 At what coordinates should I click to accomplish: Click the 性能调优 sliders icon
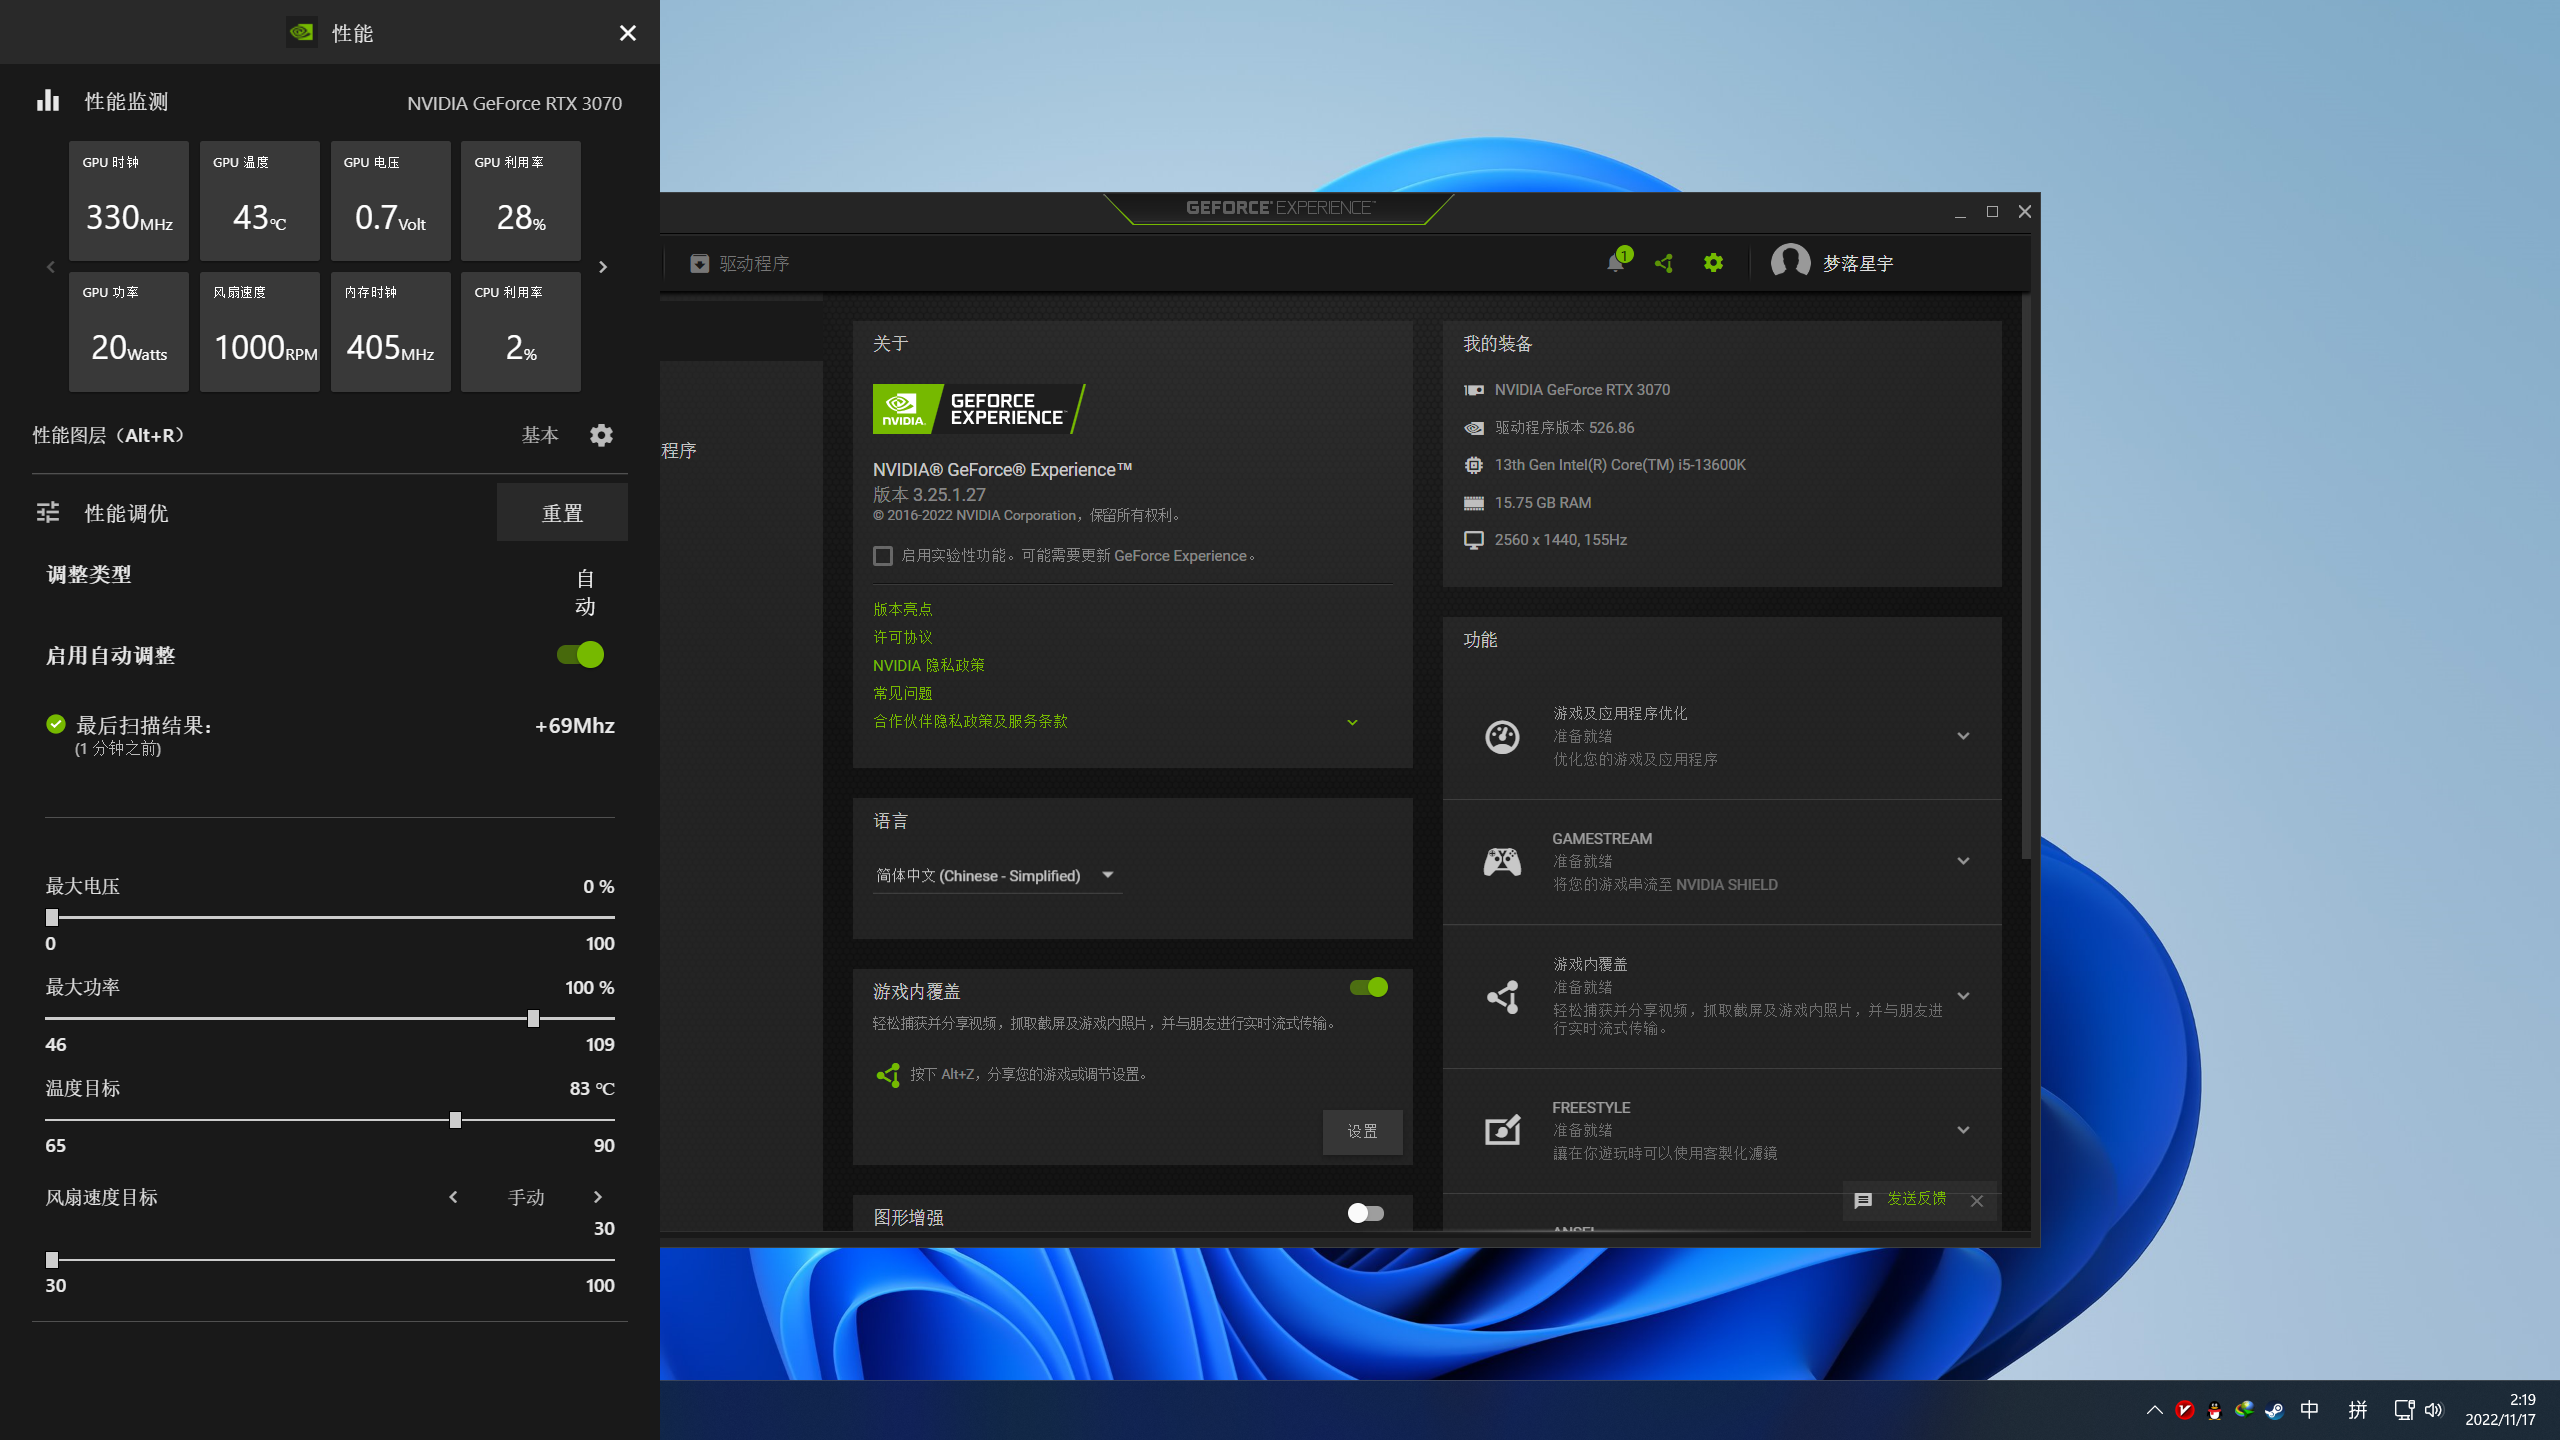48,513
